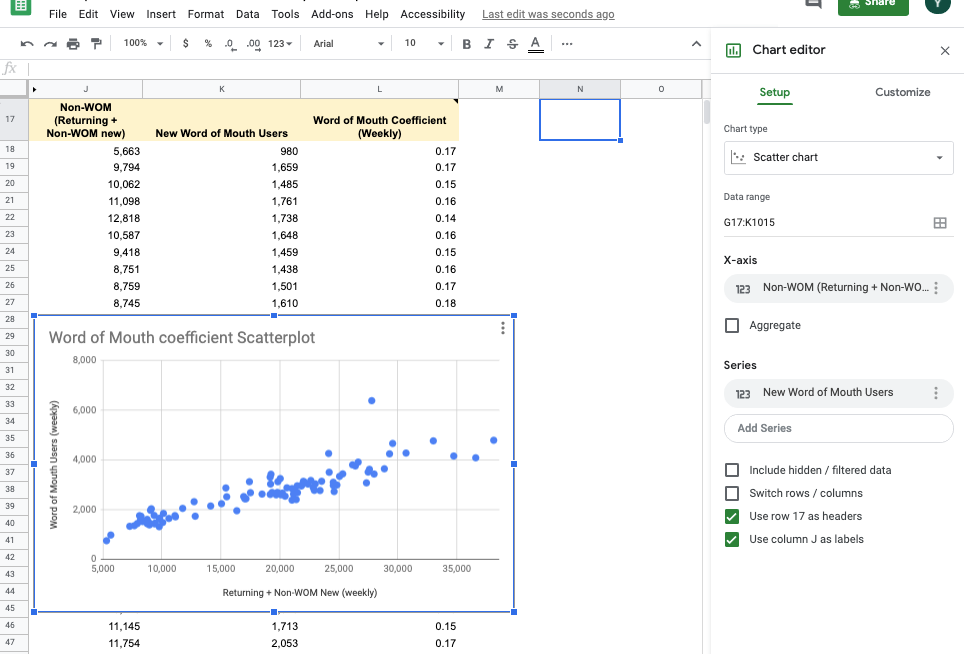Enable the Aggregate checkbox
The image size is (964, 654).
pyautogui.click(x=732, y=326)
